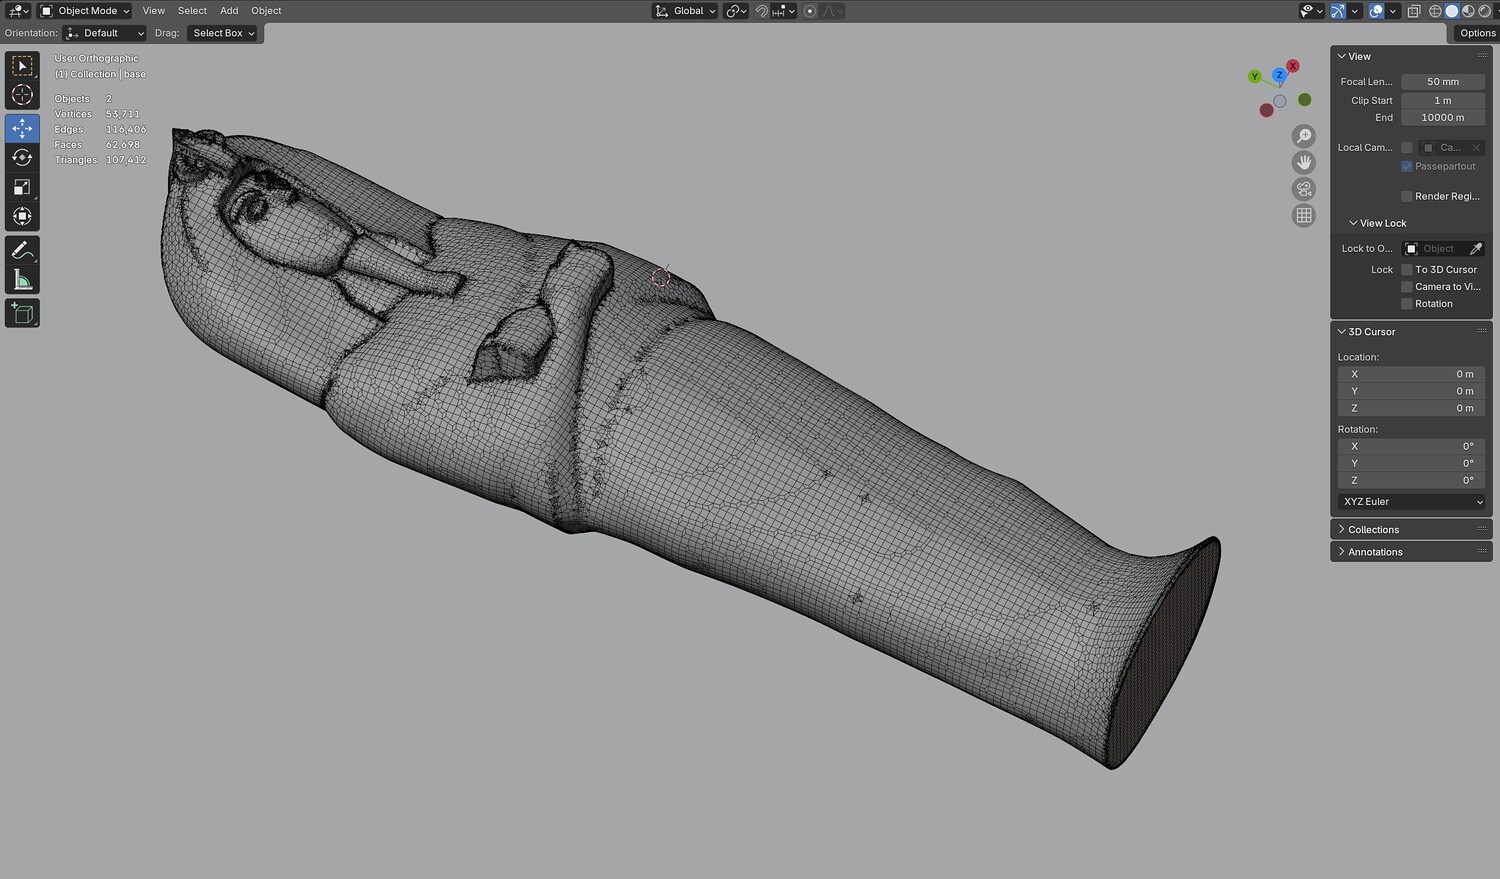
Task: Pick the Measure tool
Action: (22, 281)
